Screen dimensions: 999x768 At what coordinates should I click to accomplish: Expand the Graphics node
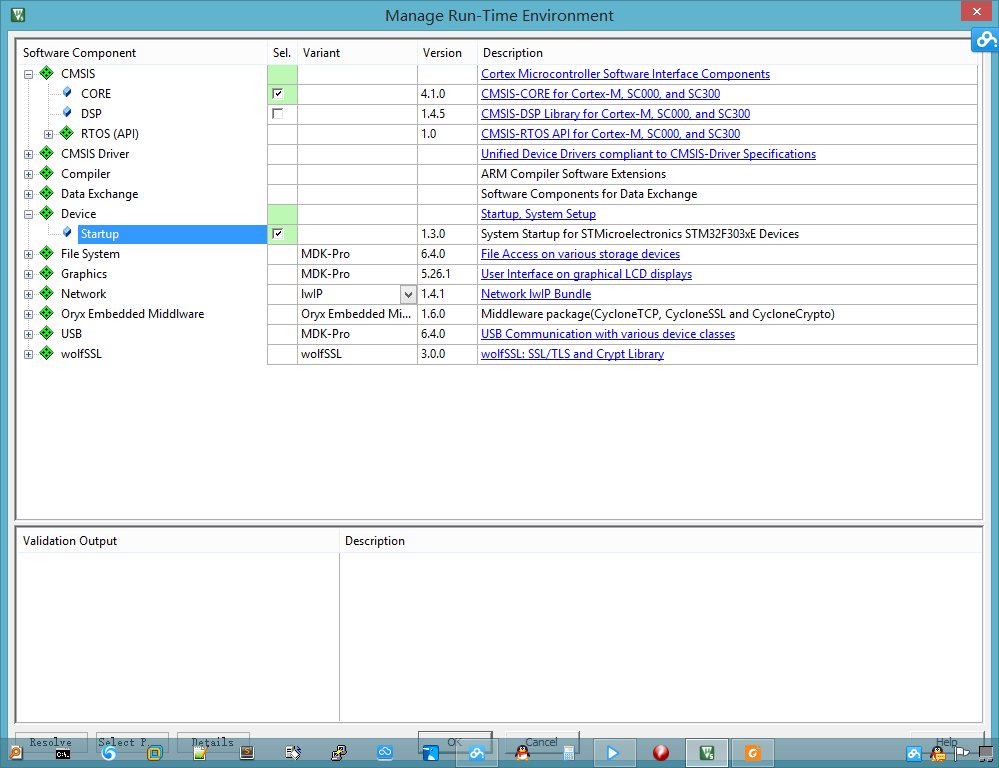[x=28, y=274]
